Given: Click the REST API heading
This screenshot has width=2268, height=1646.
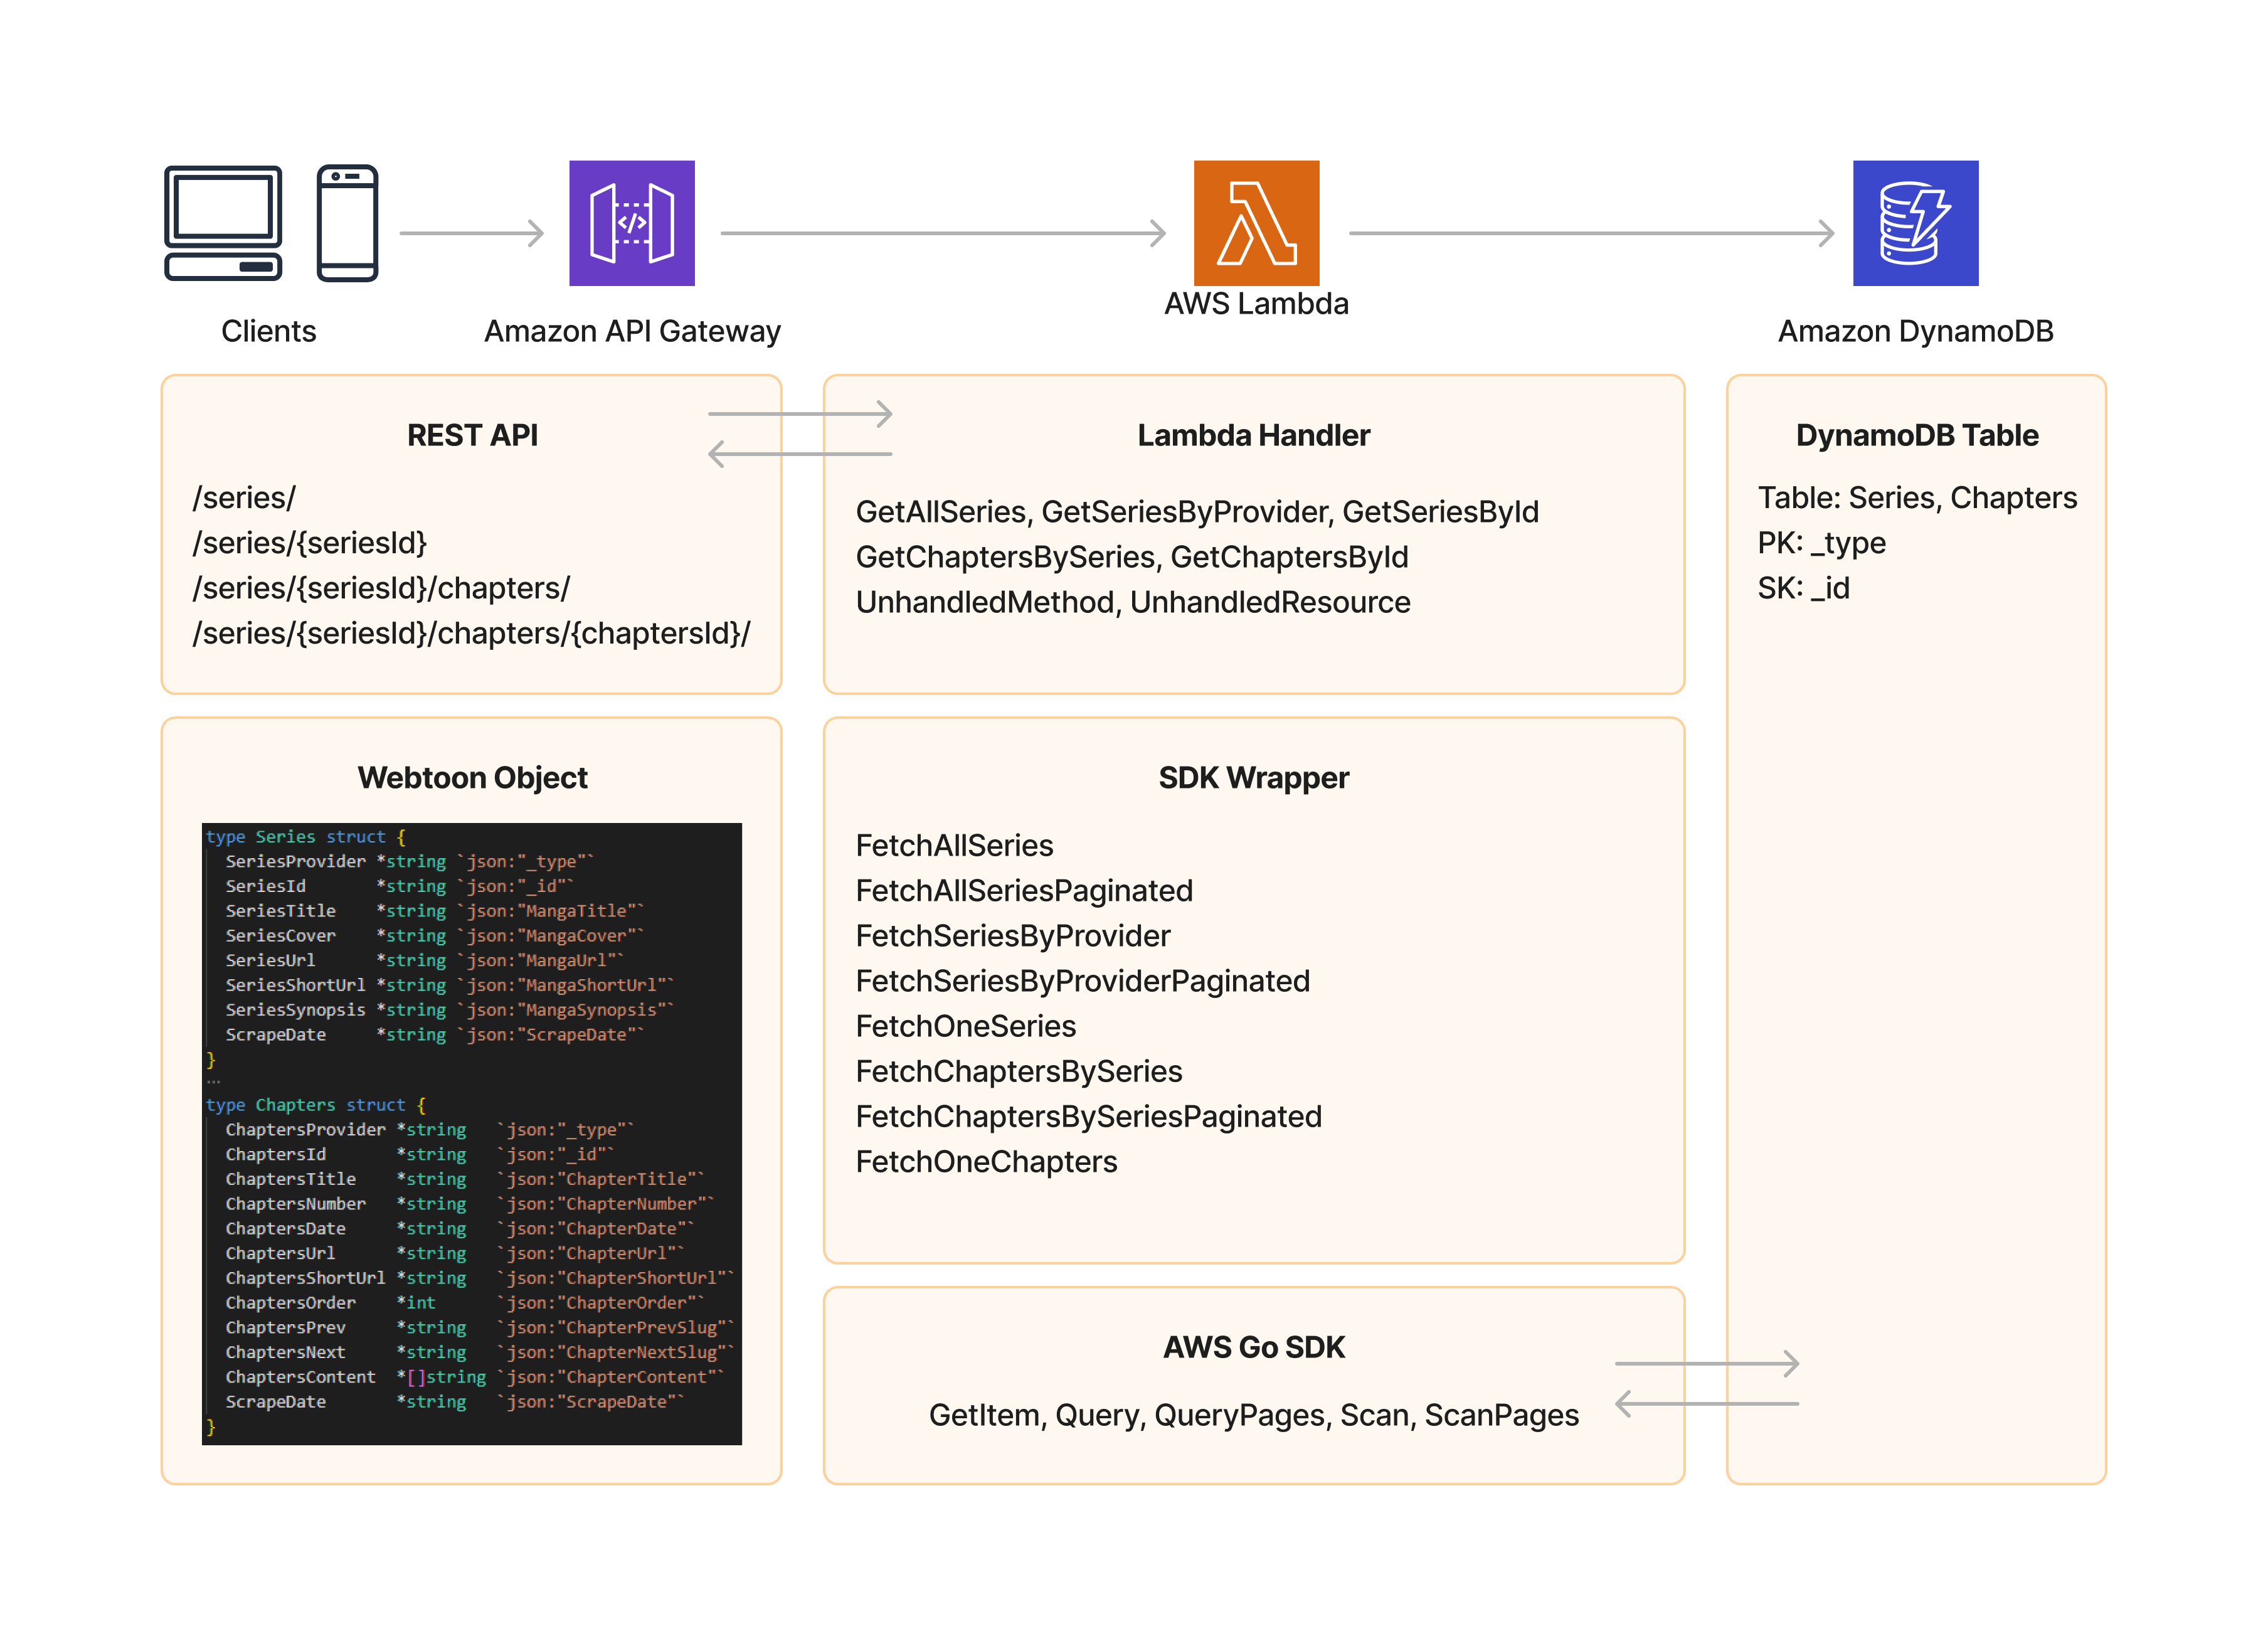Looking at the screenshot, I should (472, 435).
